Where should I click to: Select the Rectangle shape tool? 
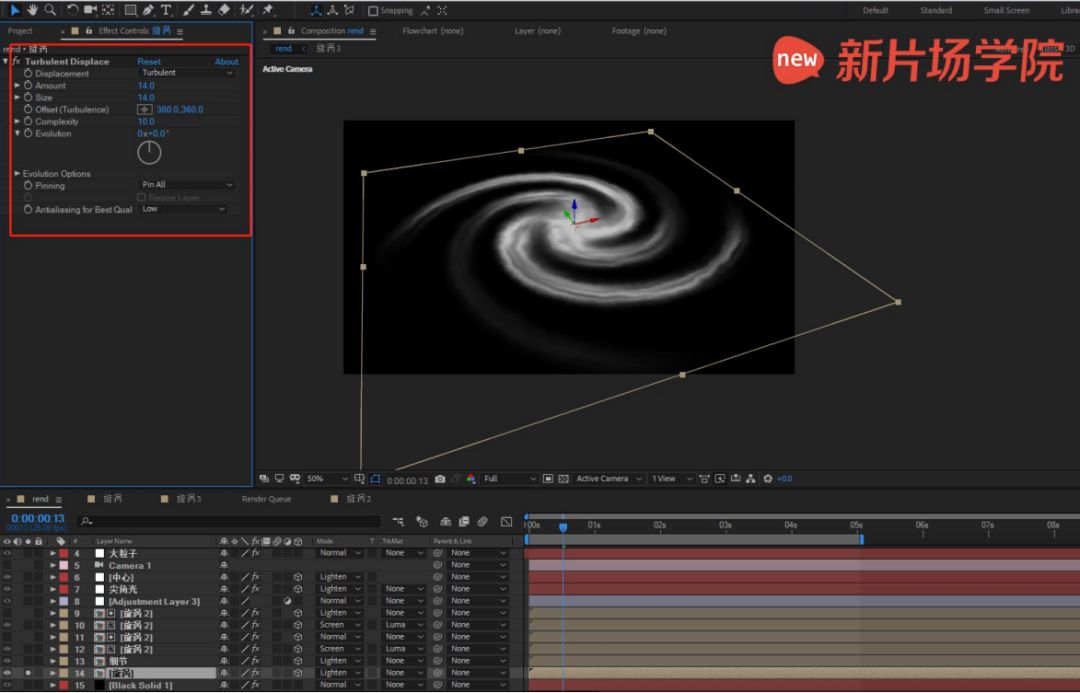(130, 10)
